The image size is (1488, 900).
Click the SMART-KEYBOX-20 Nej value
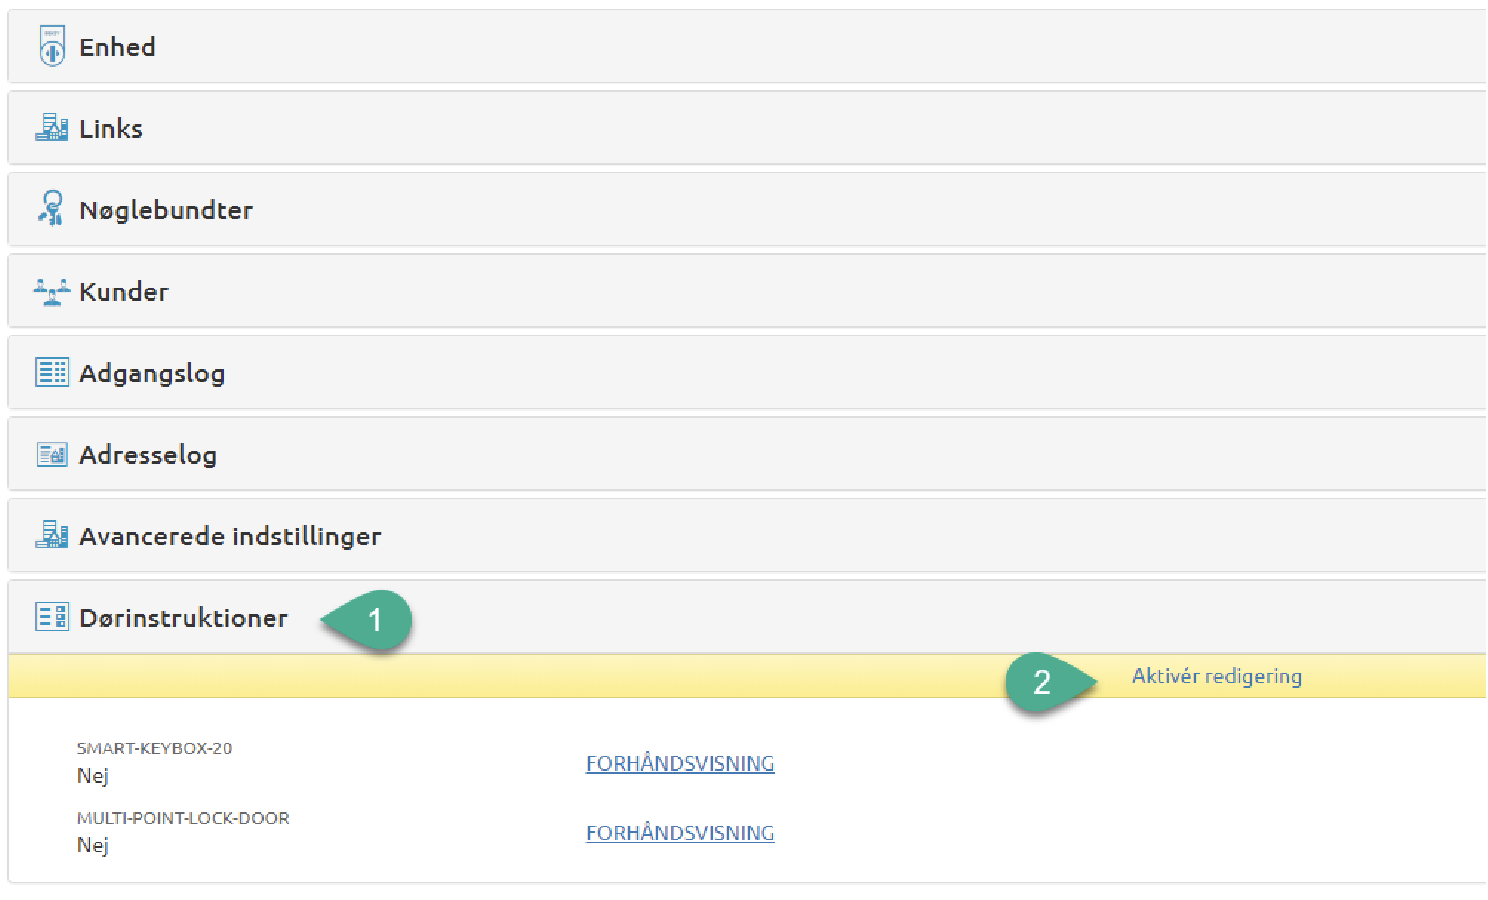pyautogui.click(x=93, y=775)
